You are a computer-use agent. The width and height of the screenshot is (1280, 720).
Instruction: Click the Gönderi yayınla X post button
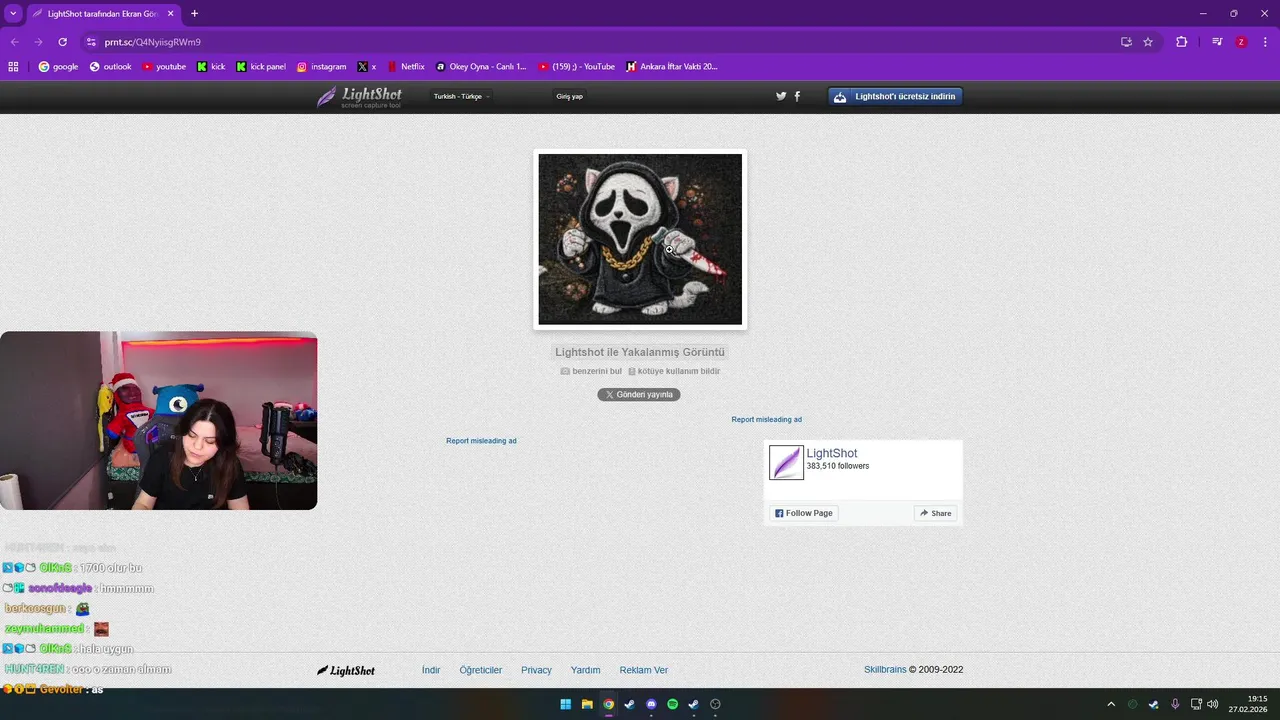(x=639, y=395)
